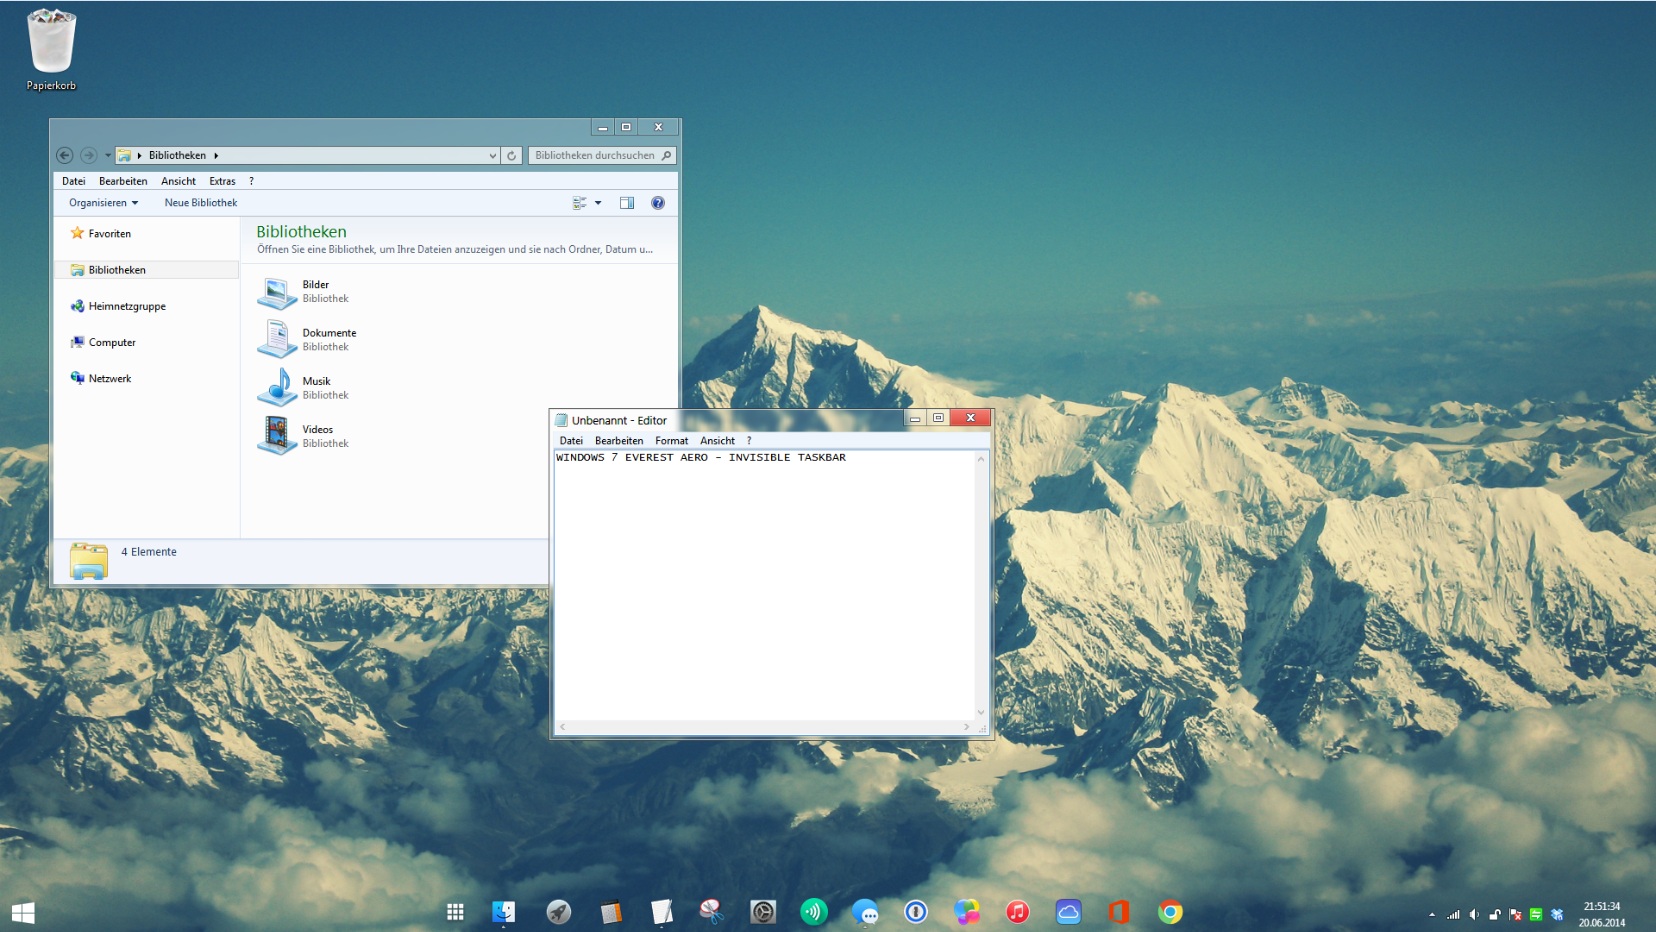Open the Papierkorb recycle bin icon
Screen dimensions: 1656x932
click(51, 49)
